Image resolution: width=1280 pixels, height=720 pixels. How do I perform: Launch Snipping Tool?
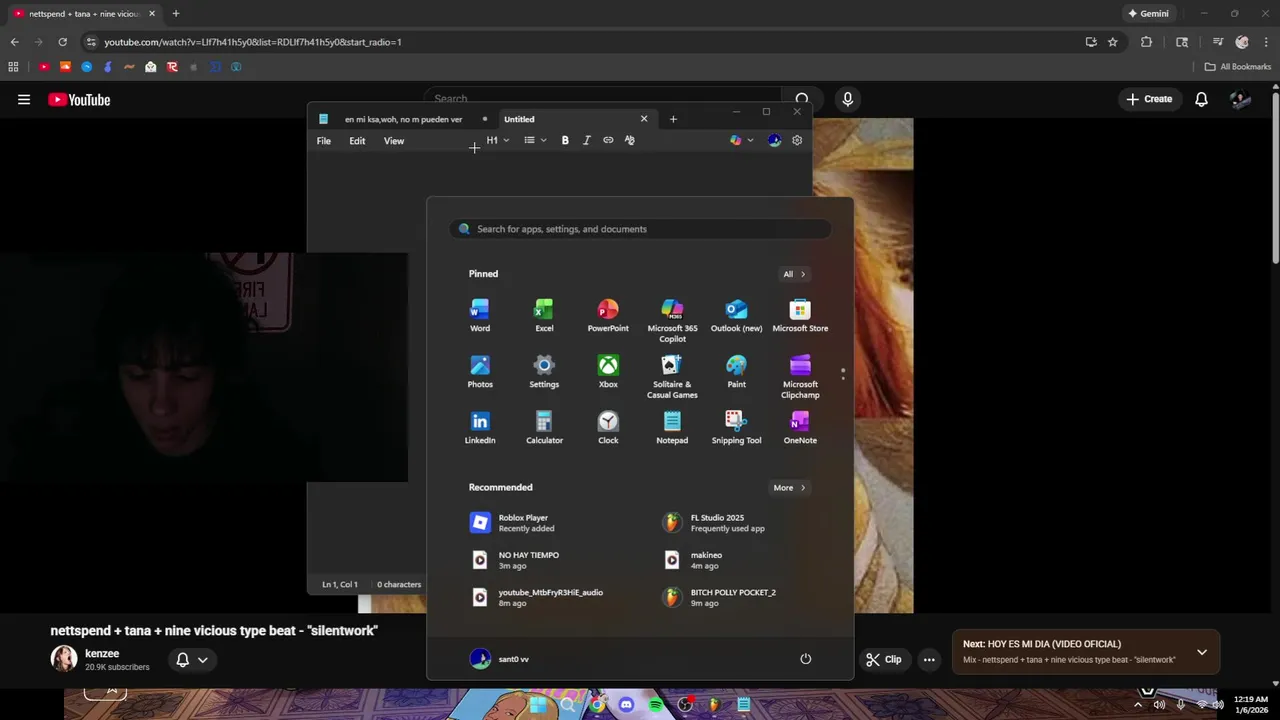[736, 428]
